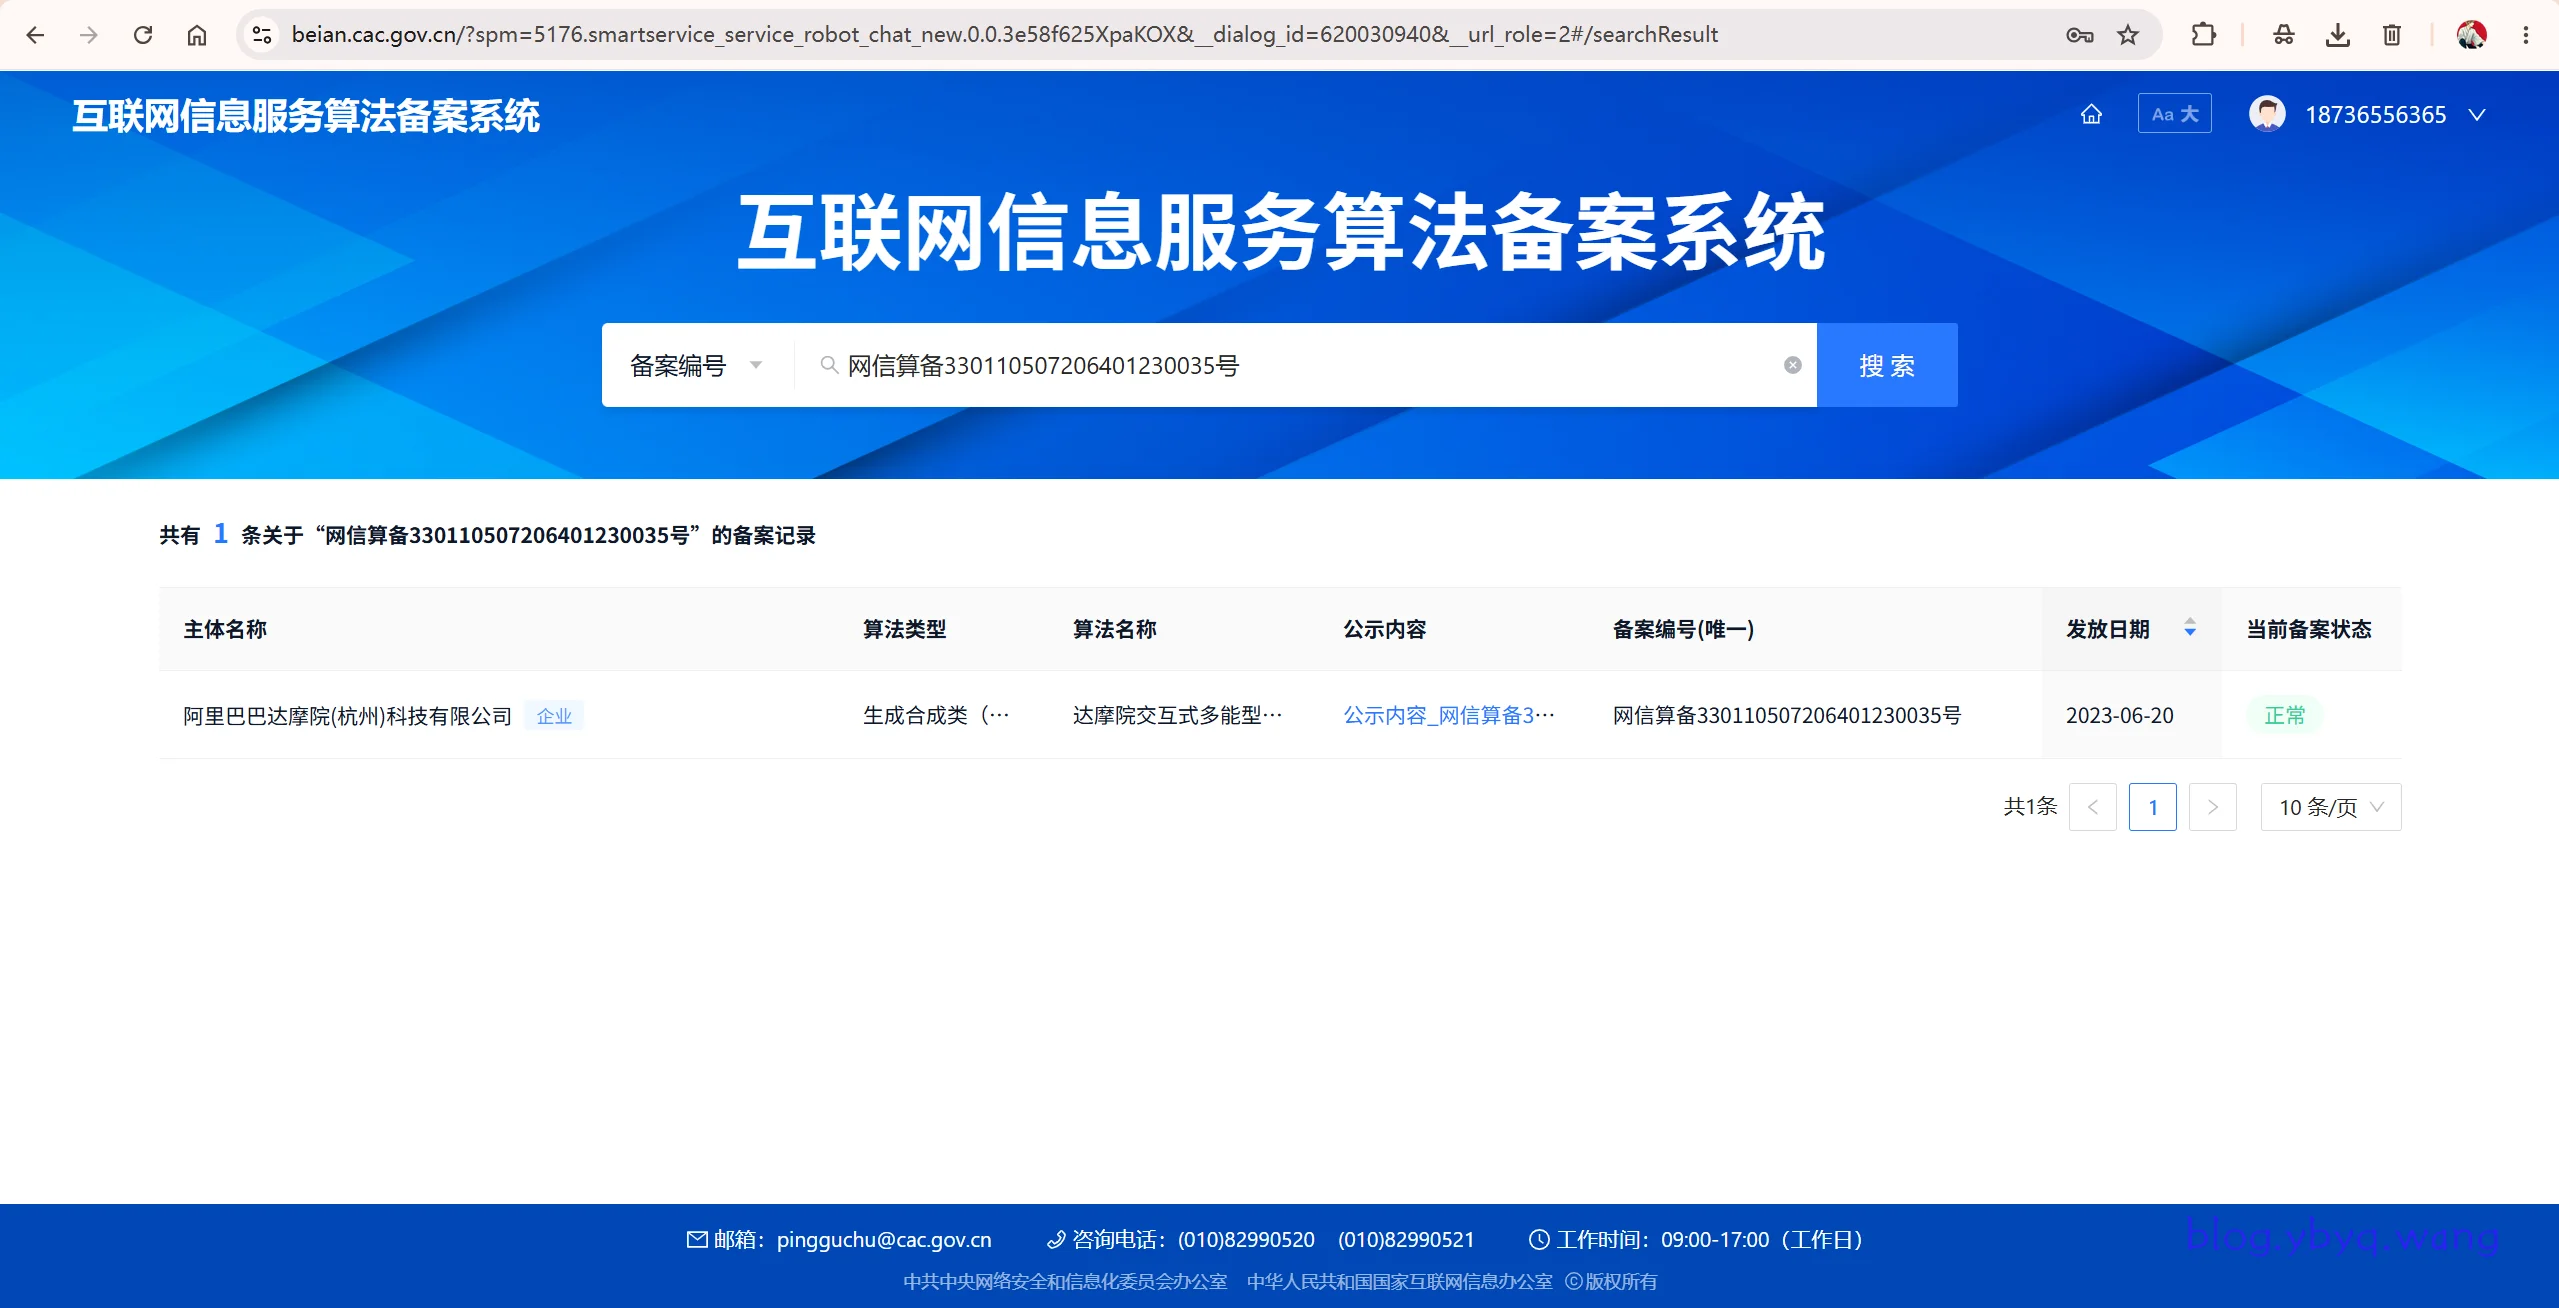The image size is (2559, 1308).
Task: Click the browser forward arrow
Action: (89, 35)
